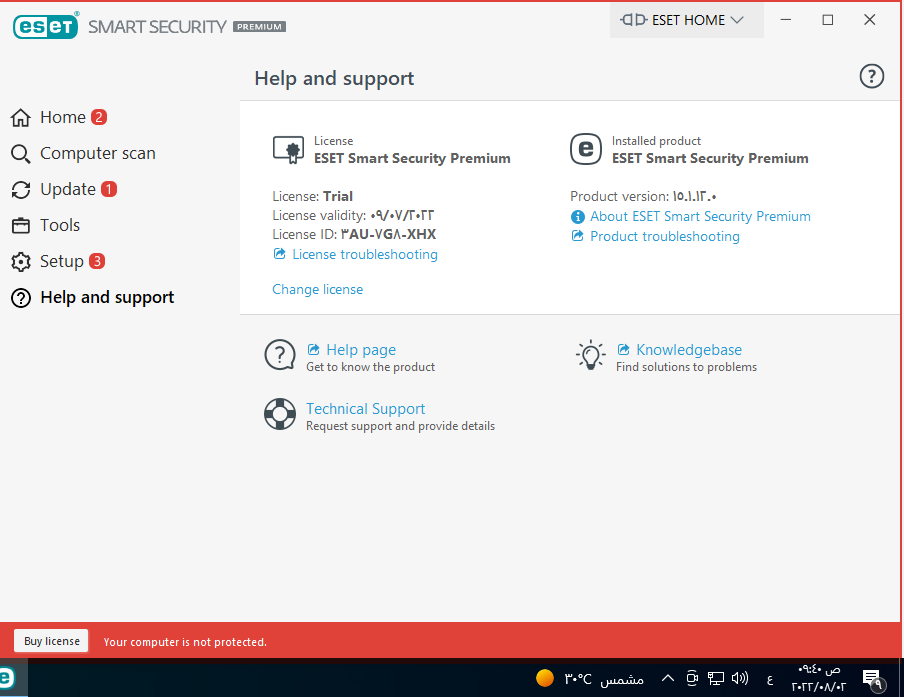Image resolution: width=904 pixels, height=697 pixels.
Task: Open About ESET Smart Security Premium
Action: [700, 216]
